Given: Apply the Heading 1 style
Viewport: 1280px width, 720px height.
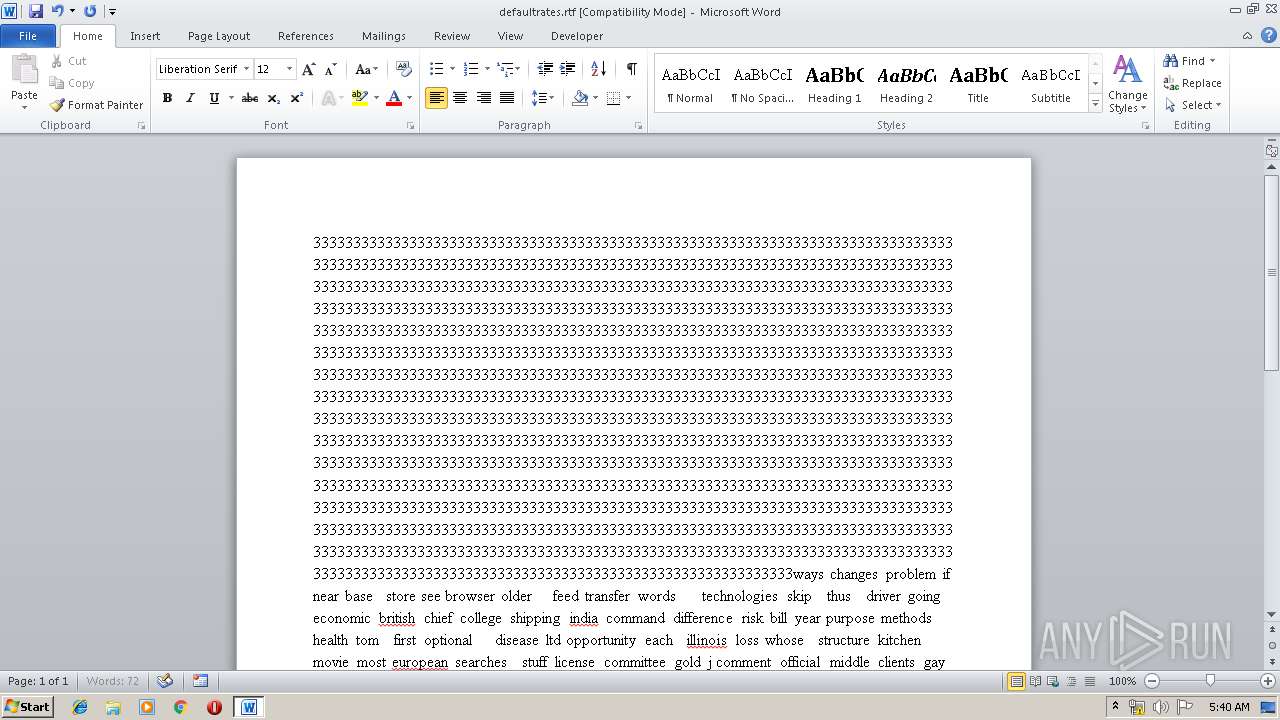Looking at the screenshot, I should 834,84.
